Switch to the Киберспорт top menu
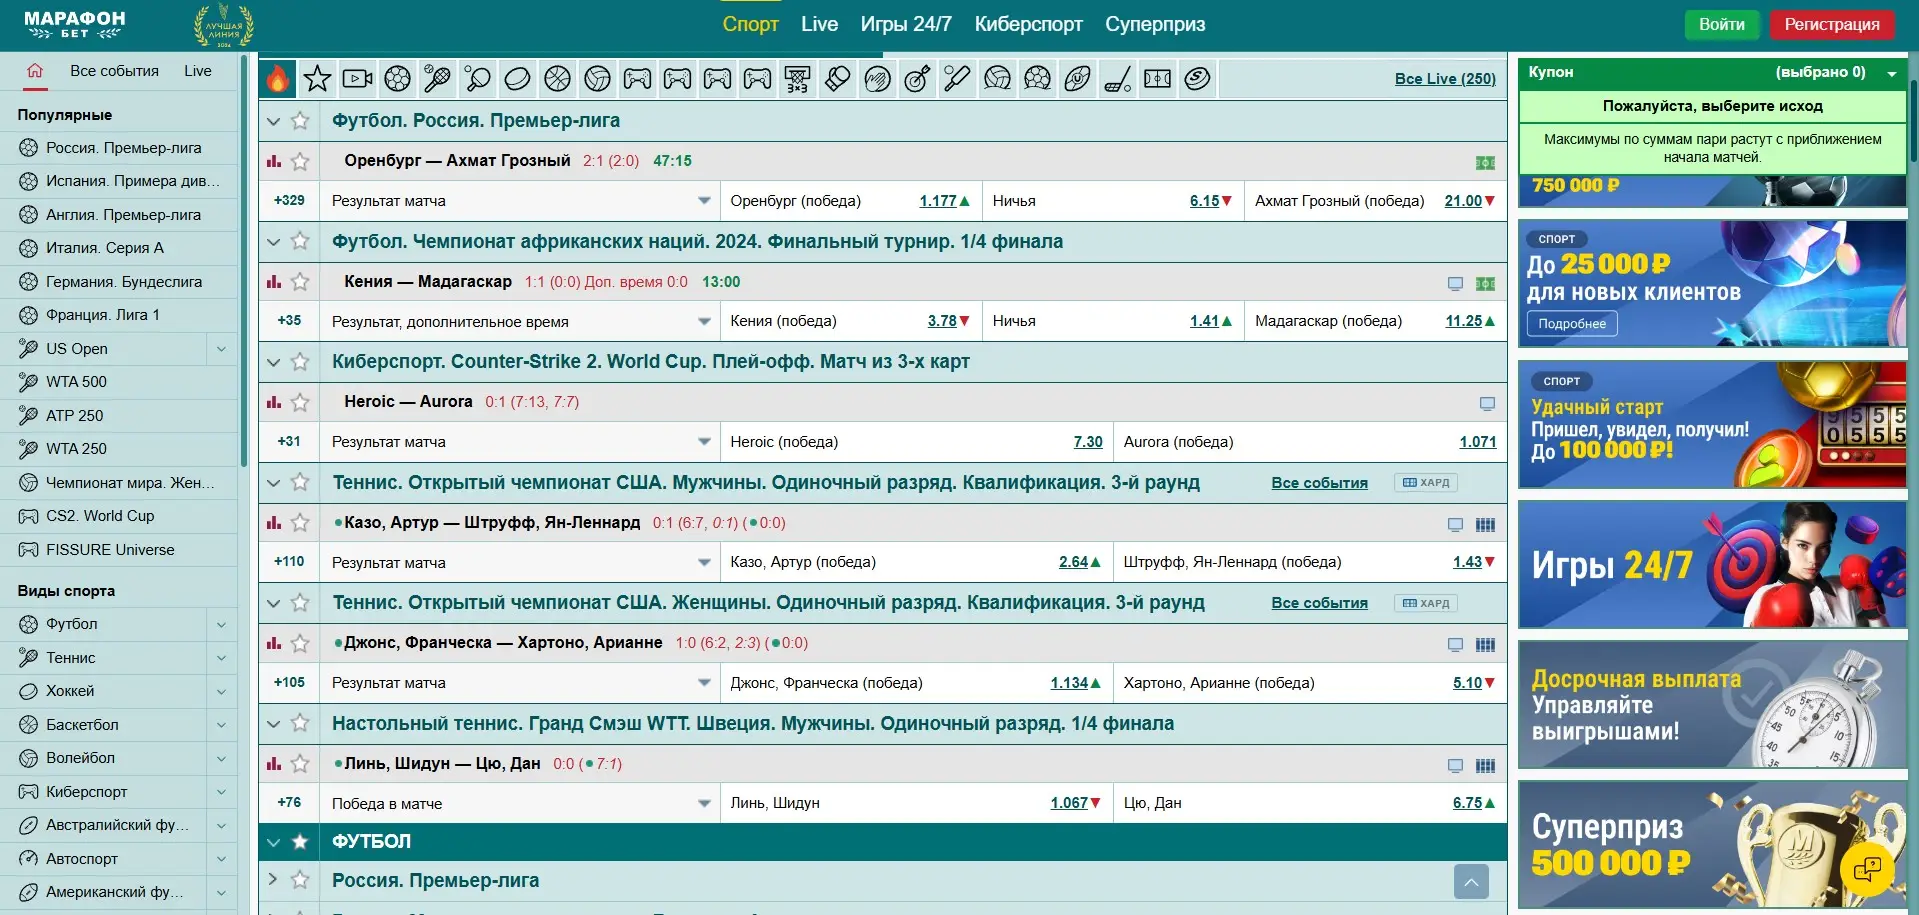The height and width of the screenshot is (915, 1919). click(x=1028, y=24)
